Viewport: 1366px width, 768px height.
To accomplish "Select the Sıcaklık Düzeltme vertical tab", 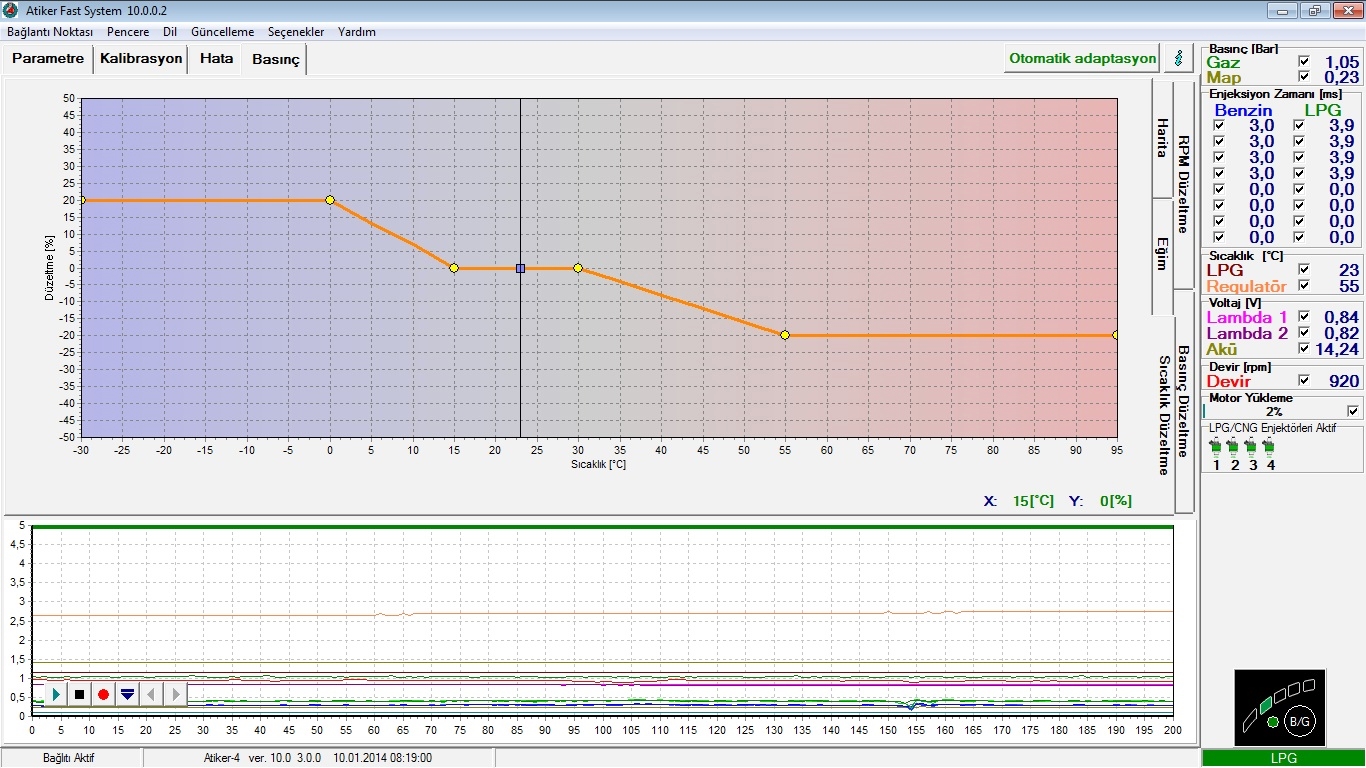I will pyautogui.click(x=1163, y=415).
